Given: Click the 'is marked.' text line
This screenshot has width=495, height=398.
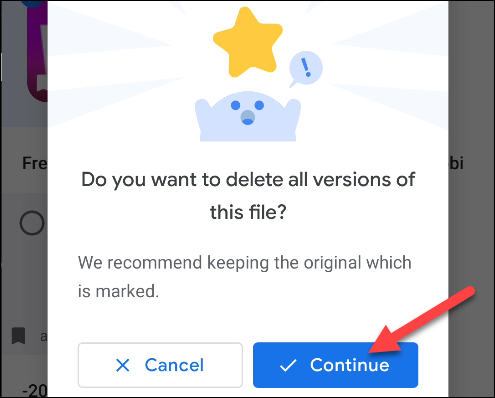Looking at the screenshot, I should point(118,291).
